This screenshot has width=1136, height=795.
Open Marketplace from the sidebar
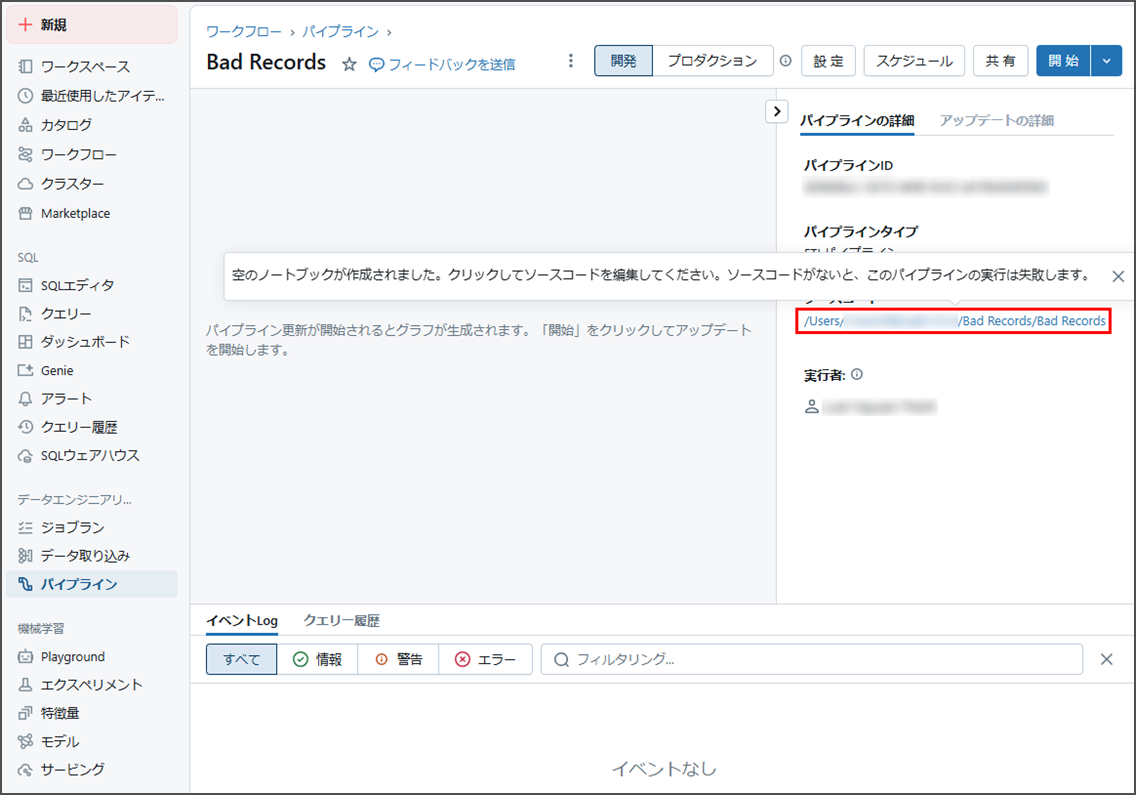click(x=75, y=213)
